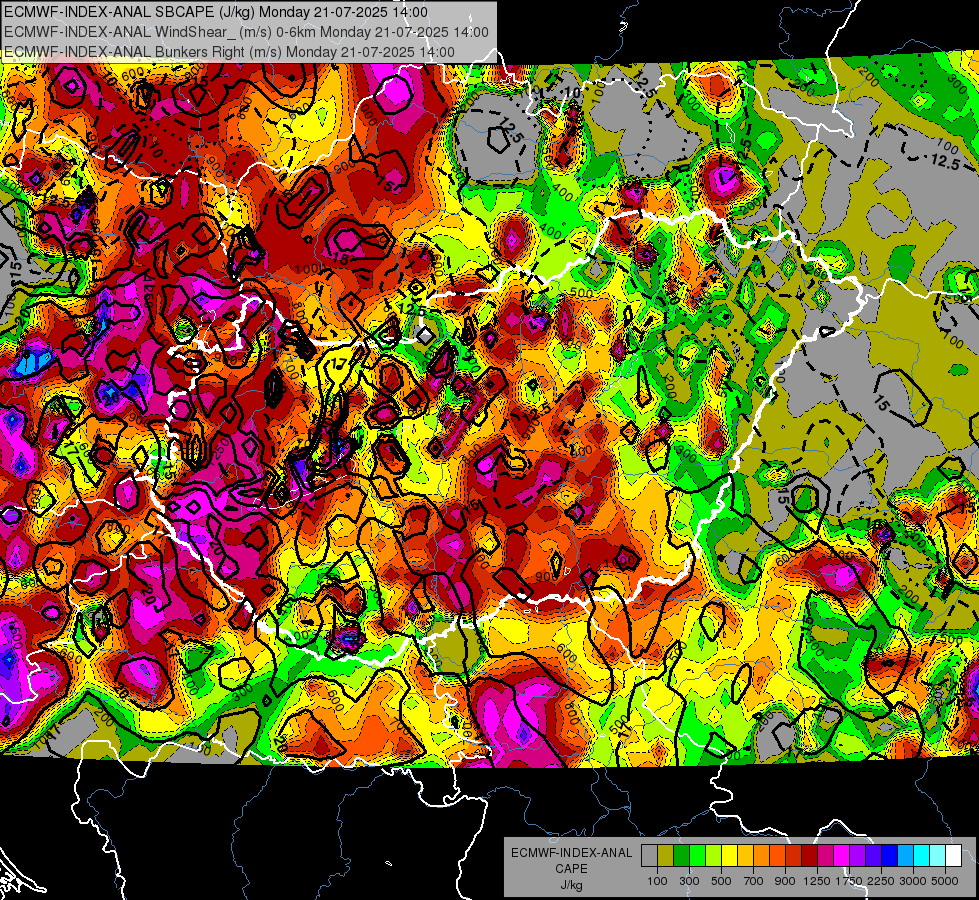979x900 pixels.
Task: Click the 700 tick label under colorbar
Action: (754, 881)
